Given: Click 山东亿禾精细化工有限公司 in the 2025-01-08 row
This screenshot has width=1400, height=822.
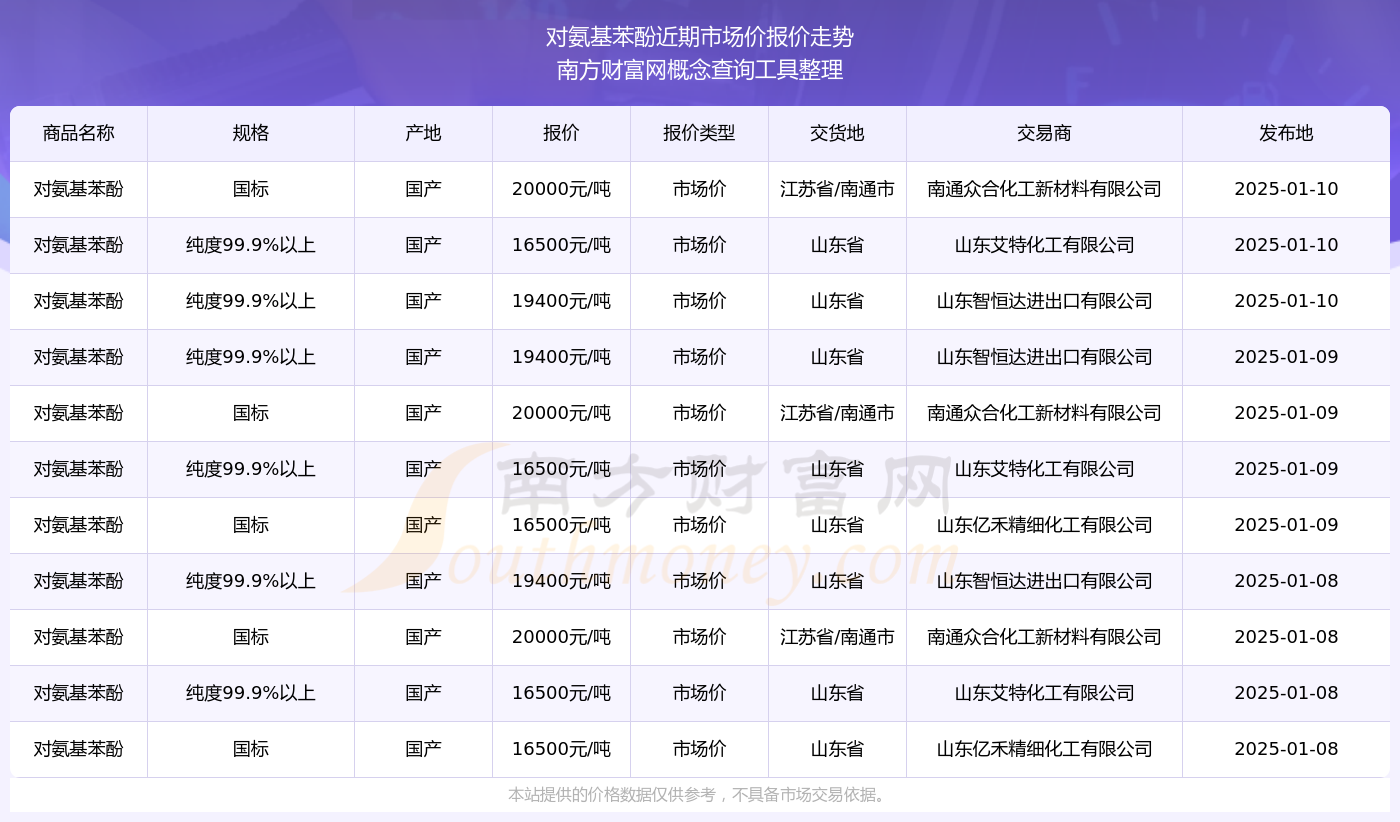Looking at the screenshot, I should point(1044,749).
